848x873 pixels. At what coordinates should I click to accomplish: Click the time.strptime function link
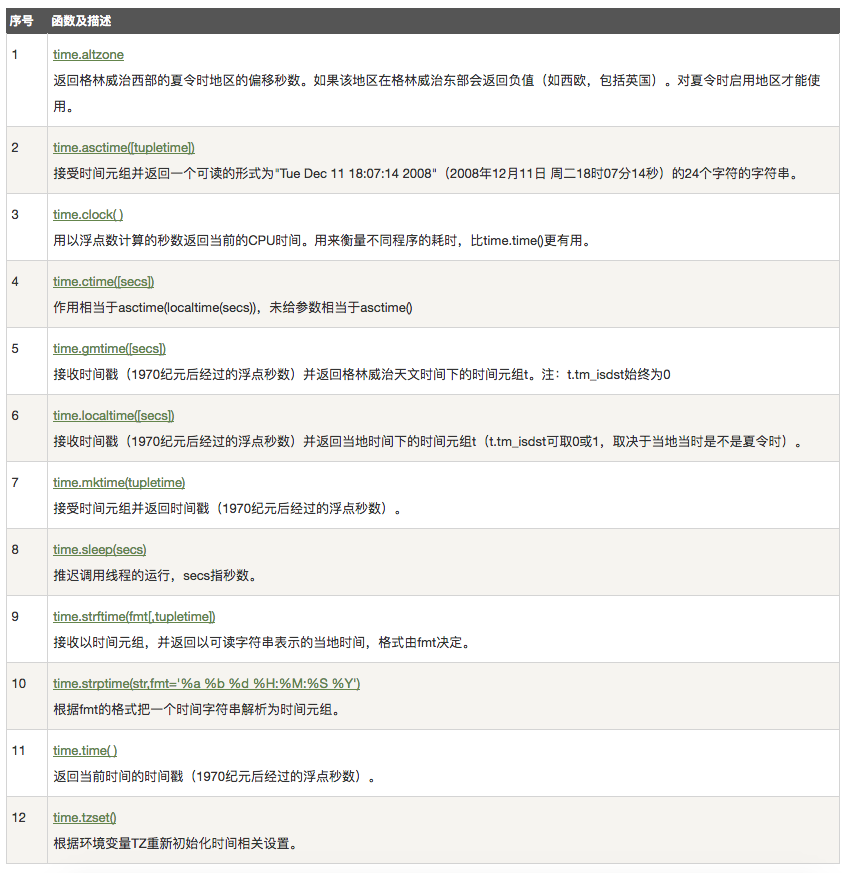click(206, 684)
